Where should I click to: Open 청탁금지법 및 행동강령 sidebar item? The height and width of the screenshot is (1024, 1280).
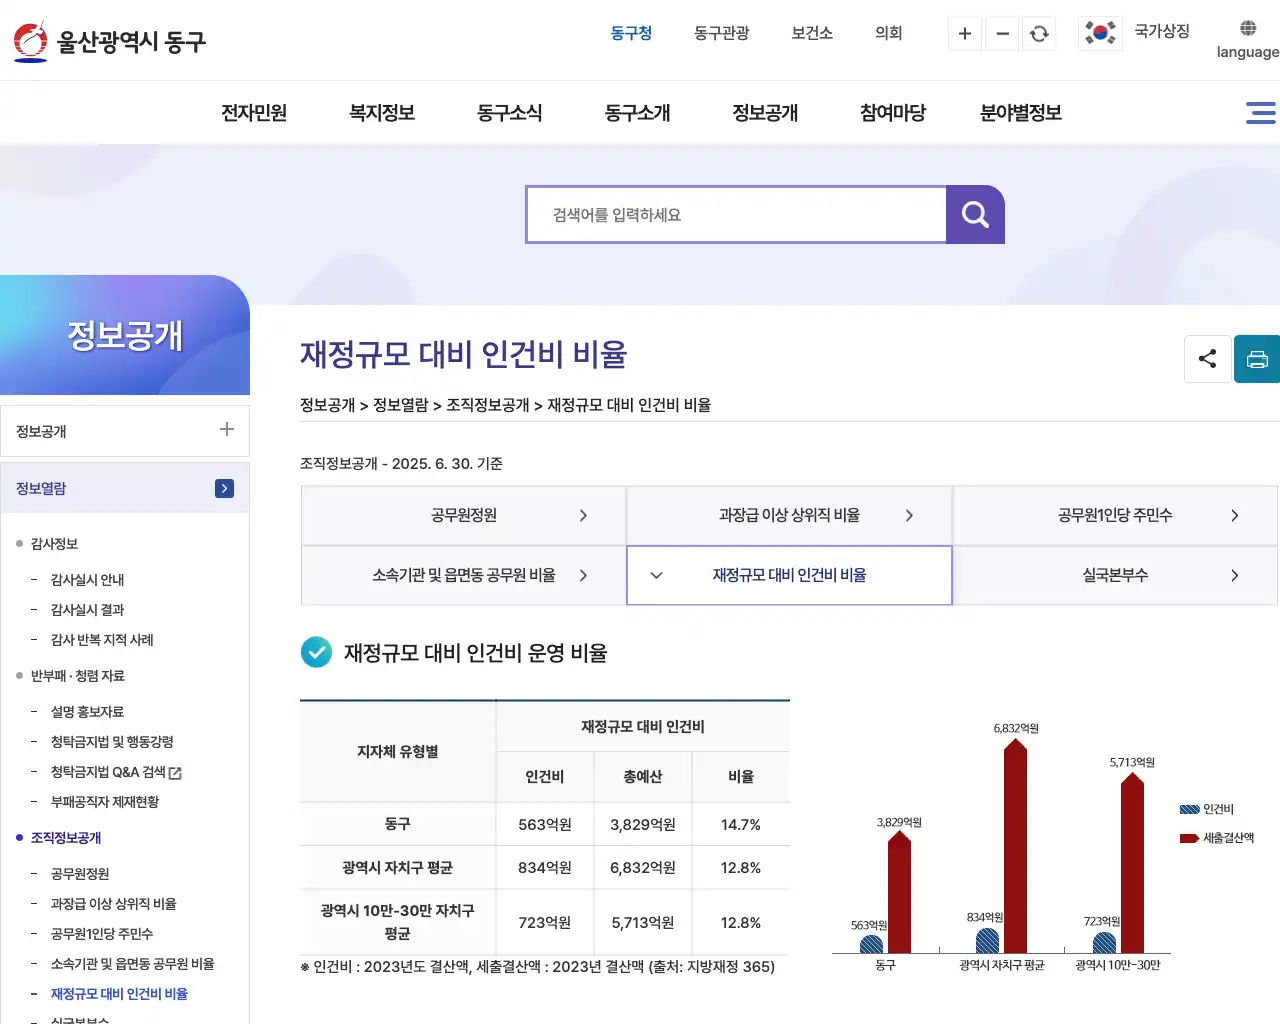coord(112,742)
